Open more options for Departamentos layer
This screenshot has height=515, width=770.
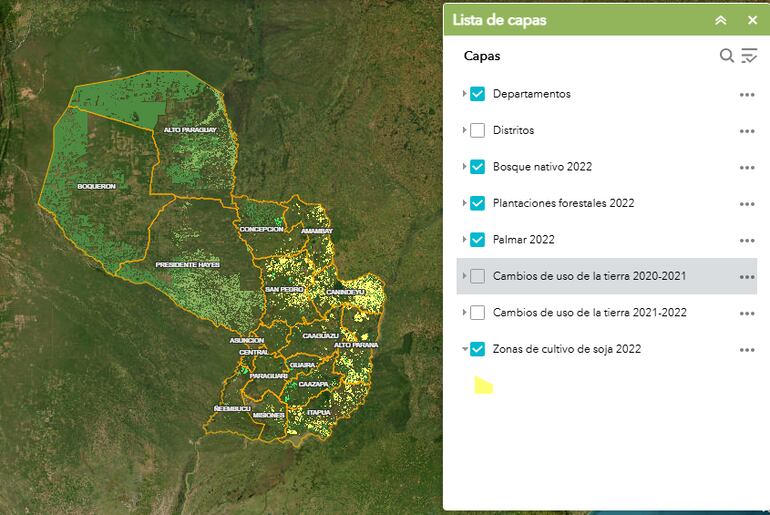pyautogui.click(x=746, y=94)
